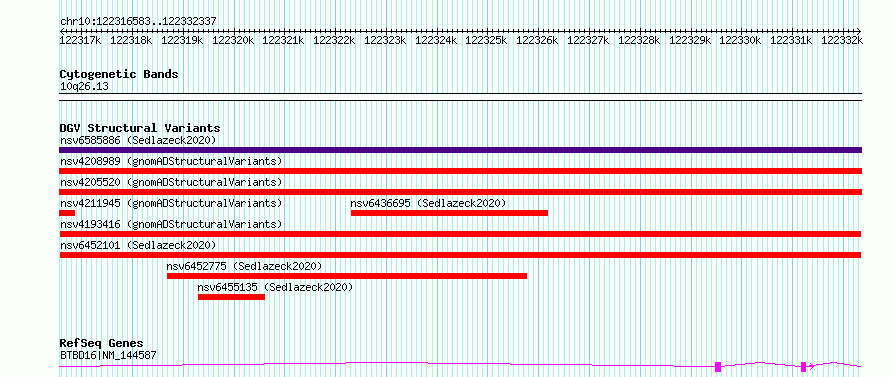This screenshot has width=890, height=377.
Task: Click ruler position 122318k
Action: pos(131,40)
